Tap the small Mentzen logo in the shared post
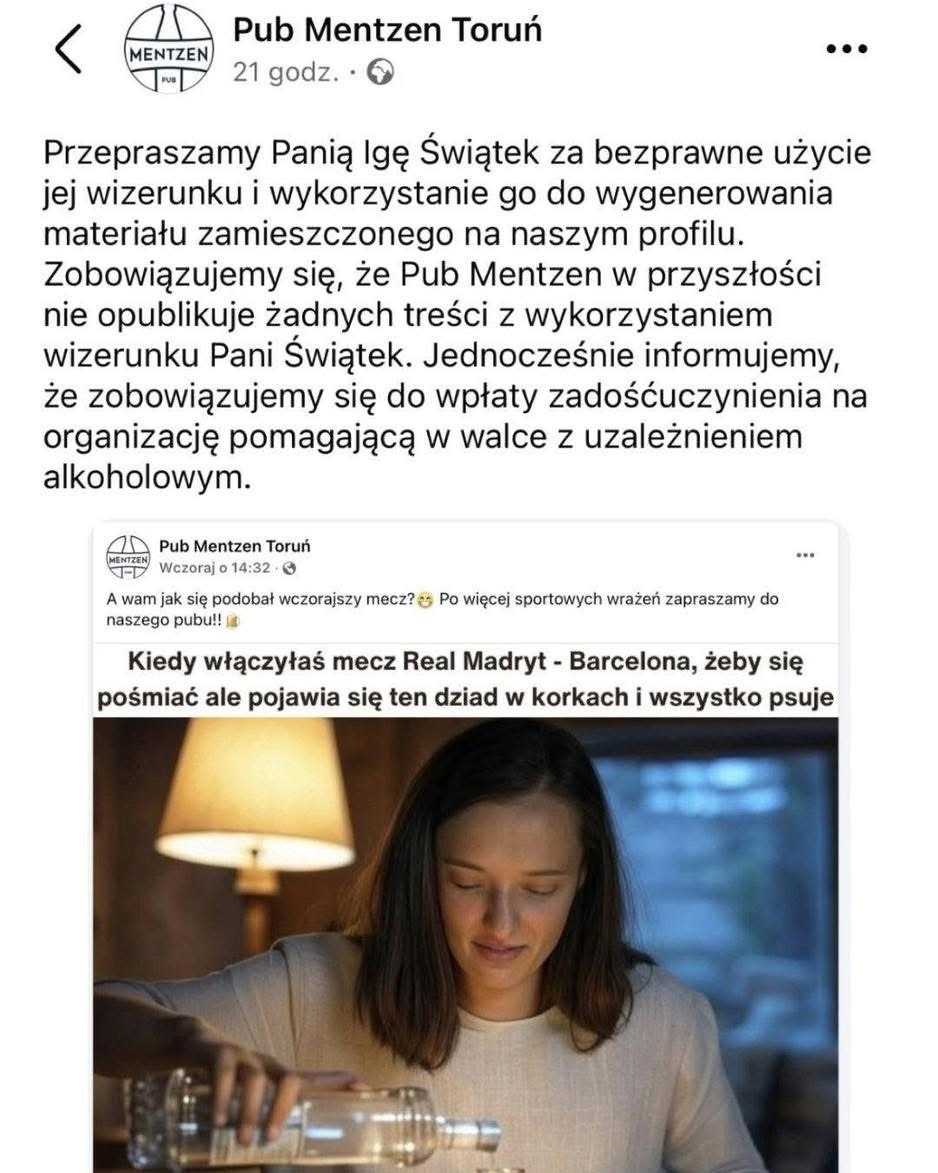Viewport: 938px width, 1173px height. (129, 557)
